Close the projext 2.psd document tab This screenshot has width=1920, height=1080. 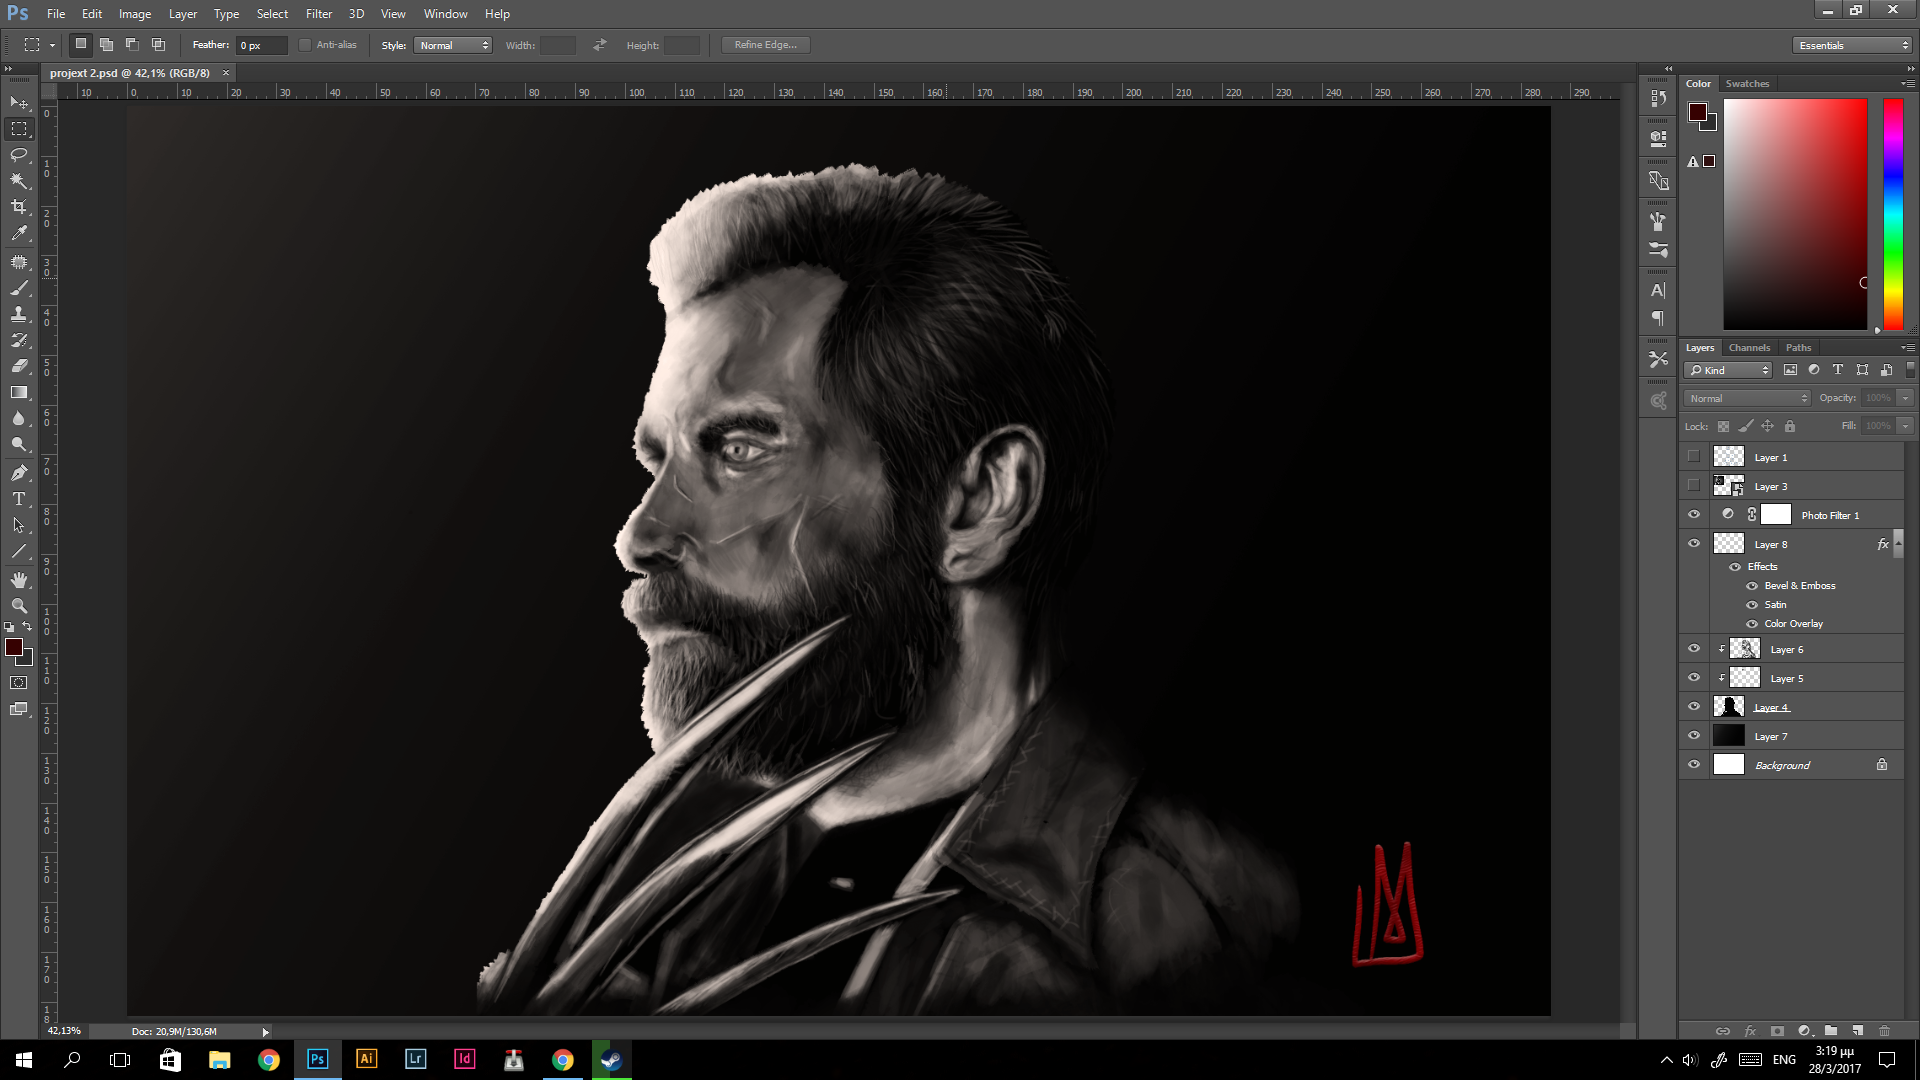pyautogui.click(x=226, y=73)
